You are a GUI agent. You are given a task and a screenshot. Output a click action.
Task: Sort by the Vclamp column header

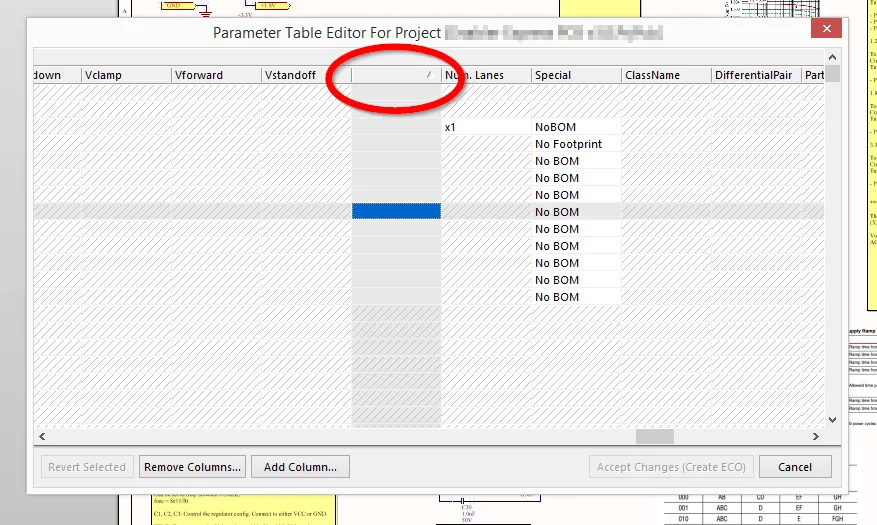coord(124,75)
